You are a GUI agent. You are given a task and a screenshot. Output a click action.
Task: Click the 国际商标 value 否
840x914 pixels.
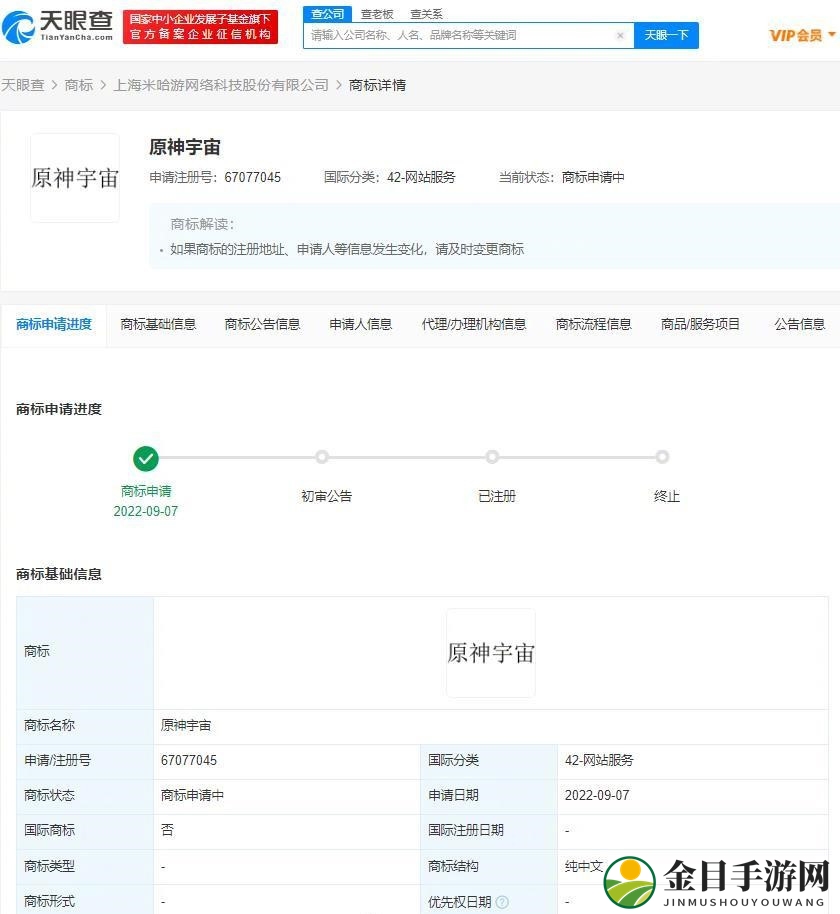(x=167, y=830)
